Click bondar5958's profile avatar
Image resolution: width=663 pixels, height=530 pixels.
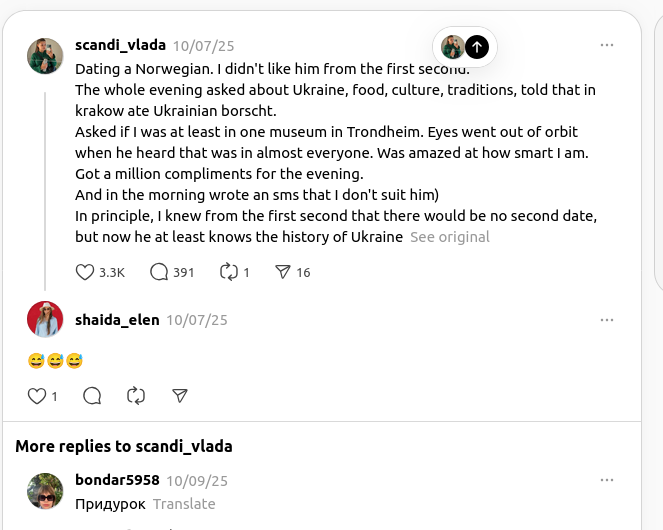[x=45, y=491]
